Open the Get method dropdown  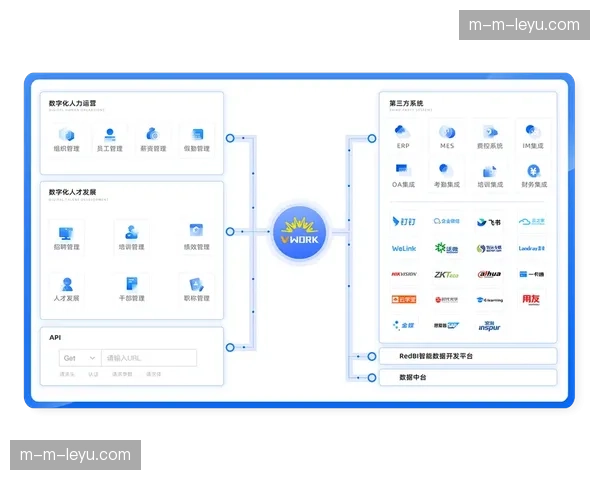[80, 357]
